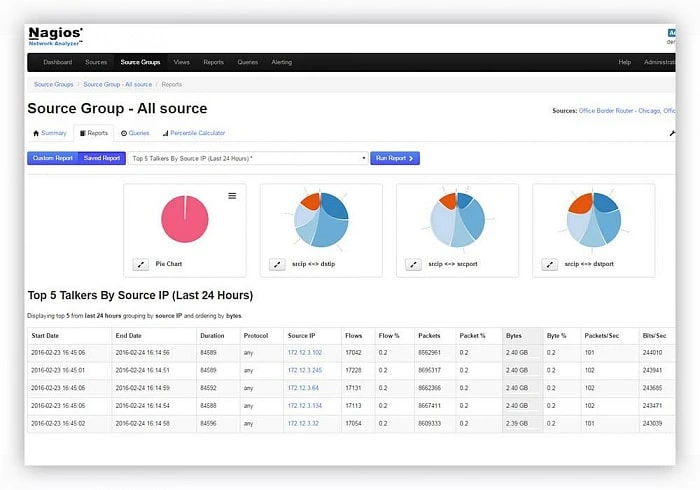Sort by the Bytes column header
Screen dimensions: 700x490
513,335
